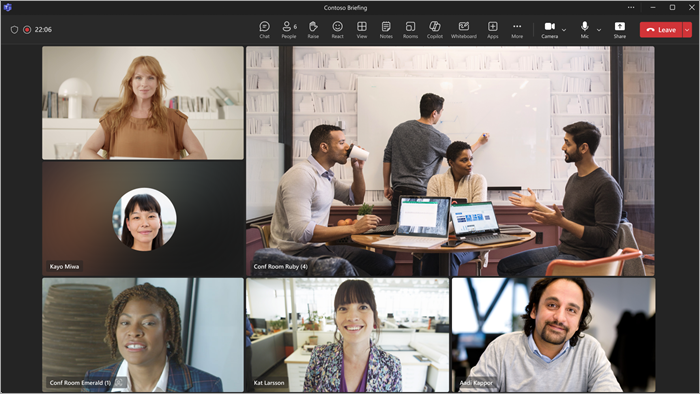
Task: Mute or unmute the Mic
Action: 584,30
